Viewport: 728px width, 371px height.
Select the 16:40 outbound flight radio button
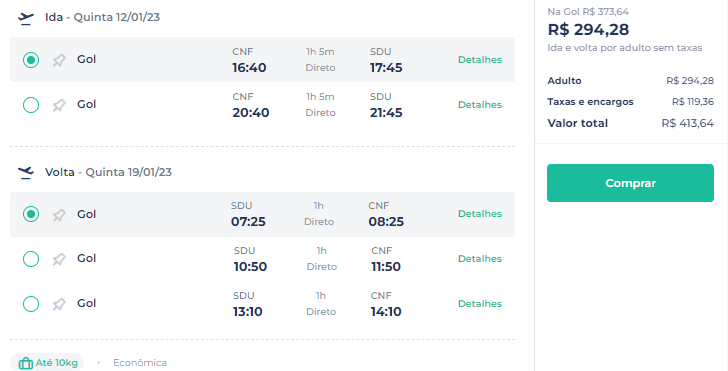(31, 60)
